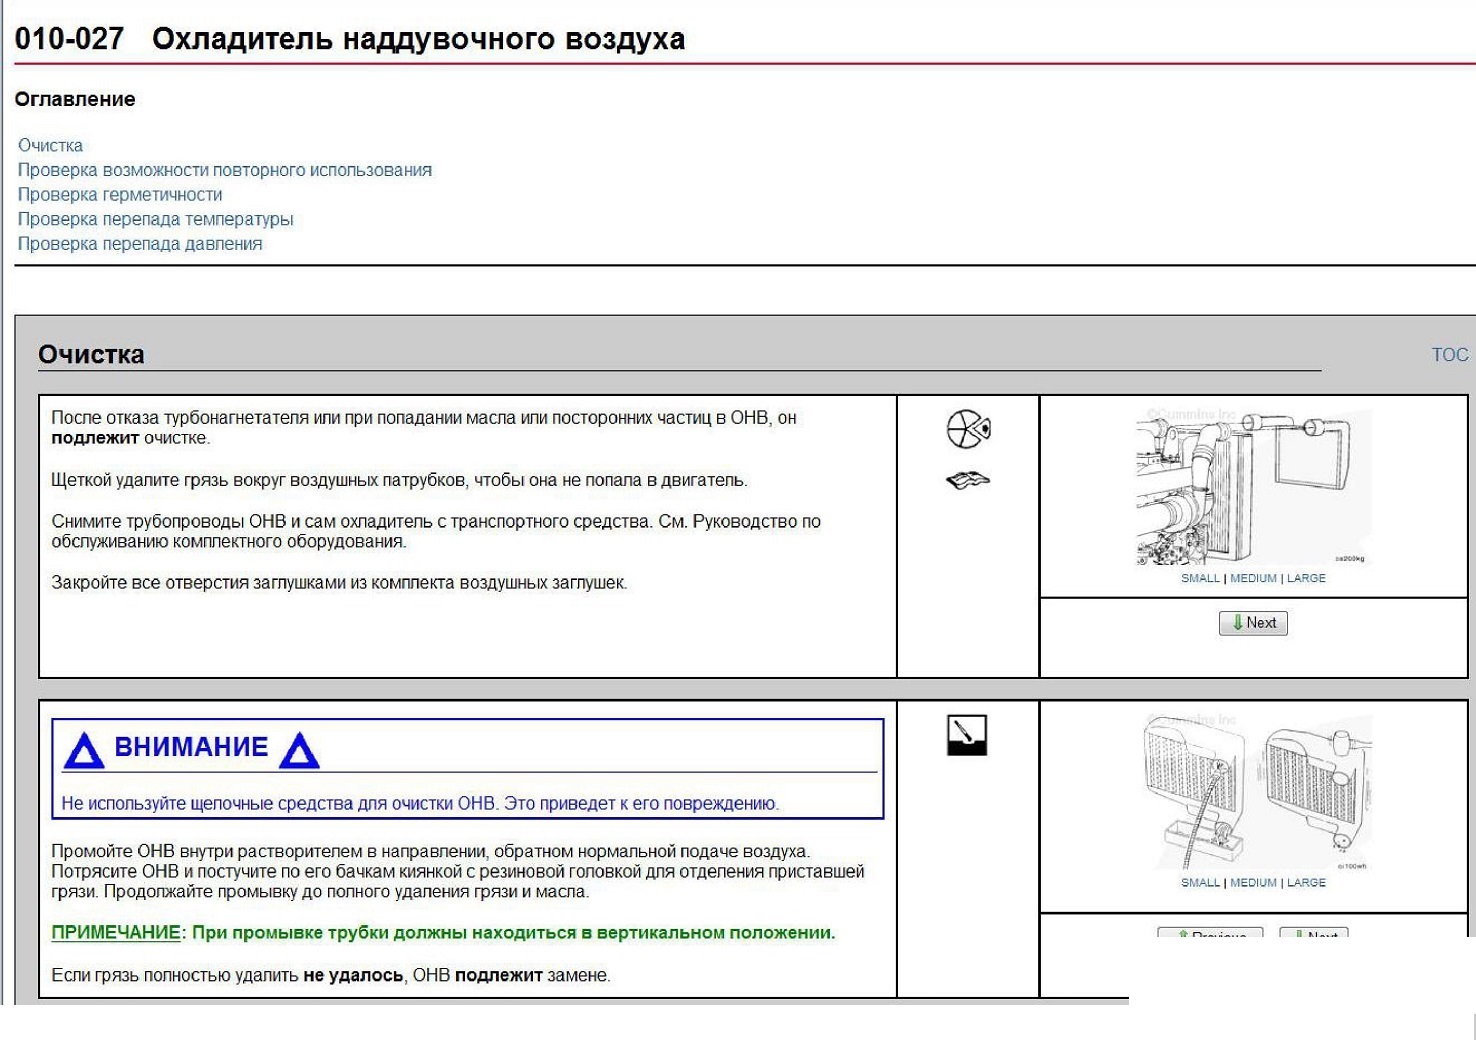Screen dimensions: 1476x1040
Task: Click Next button under first image
Action: point(1253,623)
